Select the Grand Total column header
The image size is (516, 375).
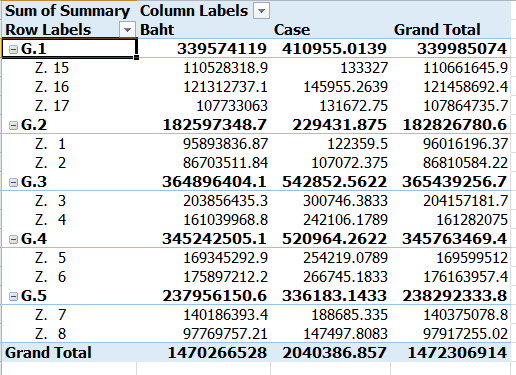437,30
